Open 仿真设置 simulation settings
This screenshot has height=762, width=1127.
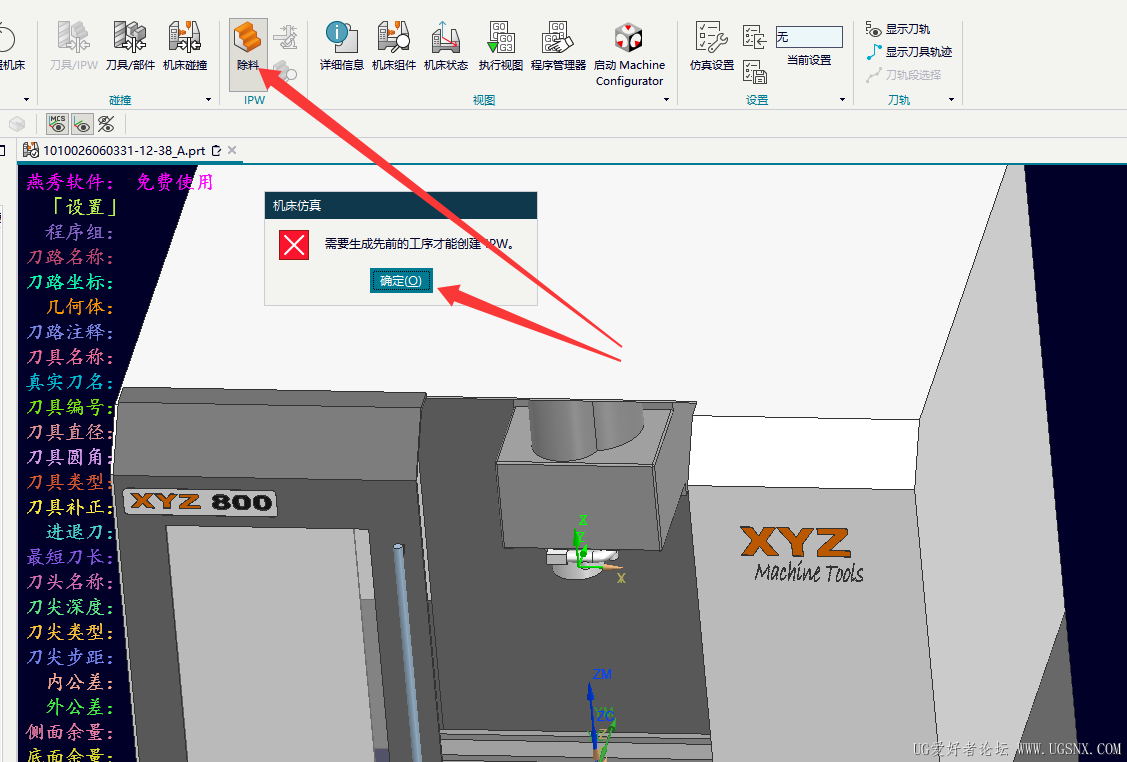tap(712, 47)
